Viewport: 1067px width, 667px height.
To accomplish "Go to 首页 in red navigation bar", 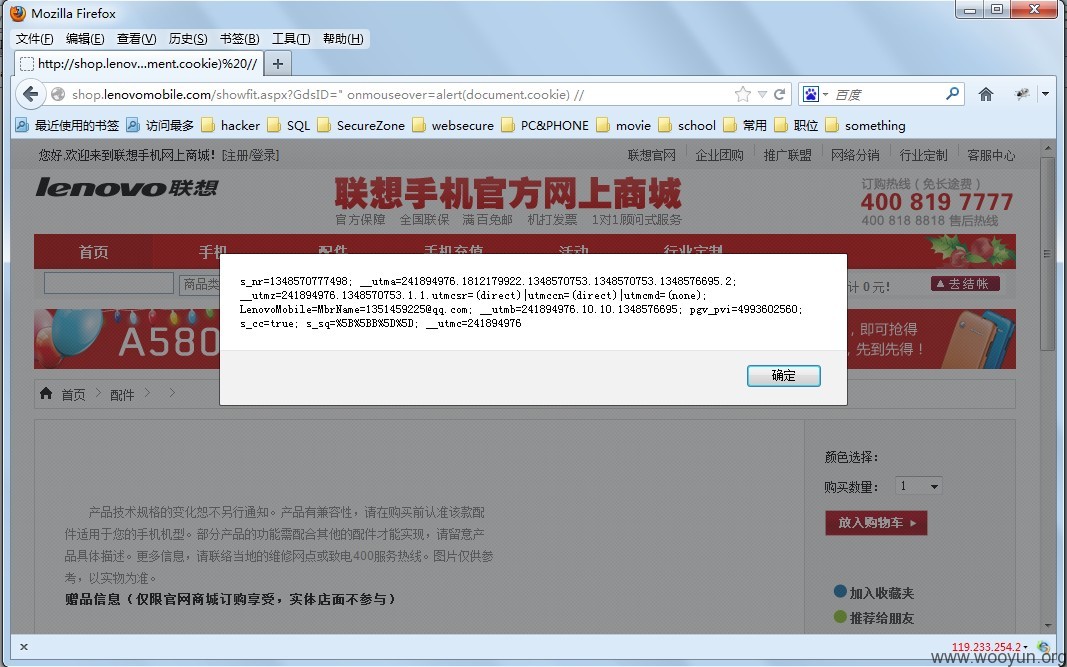I will [93, 252].
